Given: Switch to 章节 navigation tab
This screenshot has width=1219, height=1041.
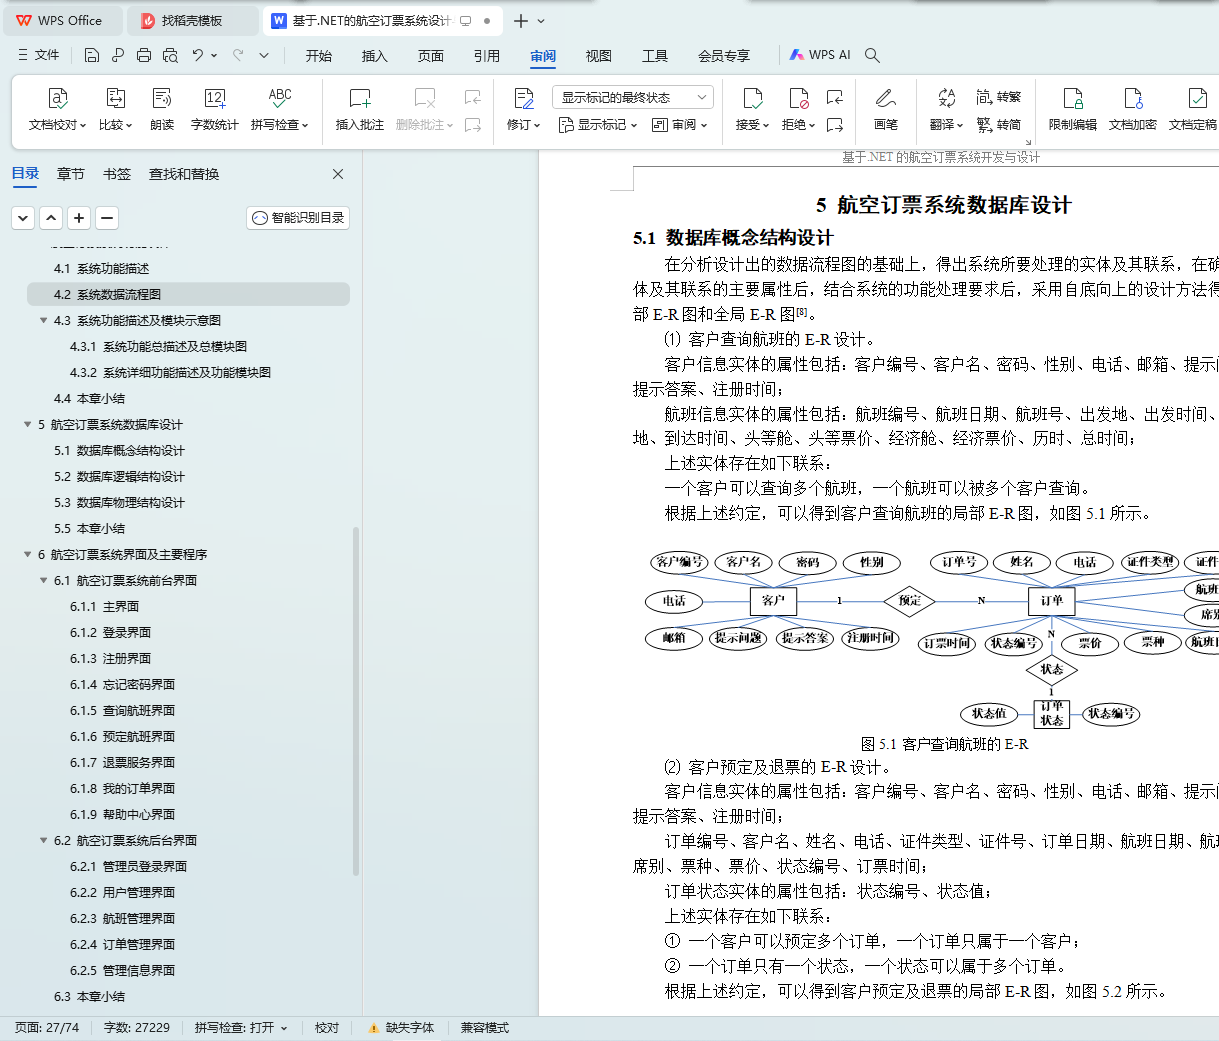Looking at the screenshot, I should click(x=71, y=174).
